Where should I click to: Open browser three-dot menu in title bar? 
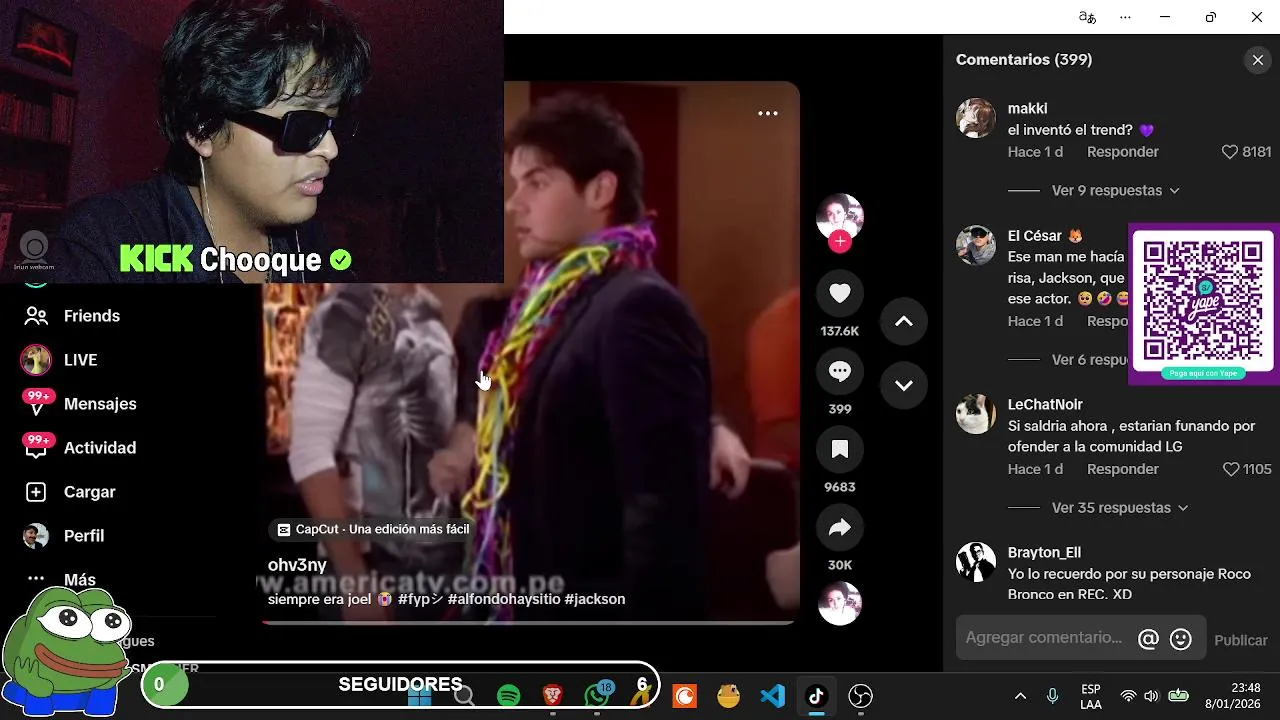pyautogui.click(x=1125, y=17)
